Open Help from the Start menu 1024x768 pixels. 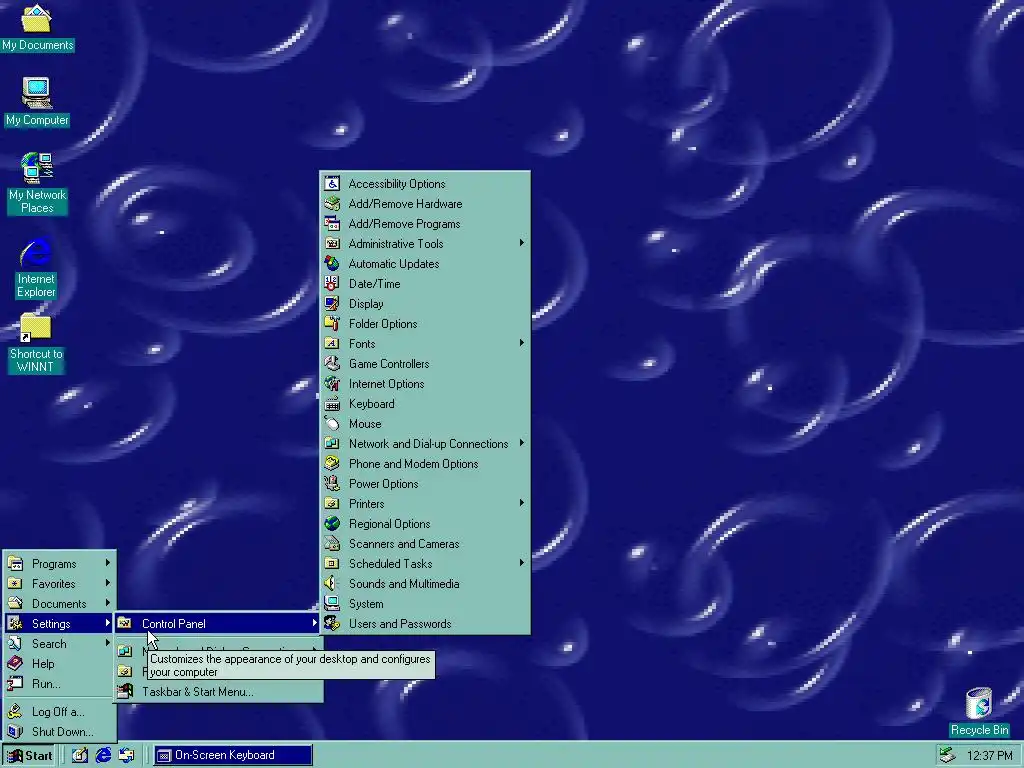click(59, 664)
